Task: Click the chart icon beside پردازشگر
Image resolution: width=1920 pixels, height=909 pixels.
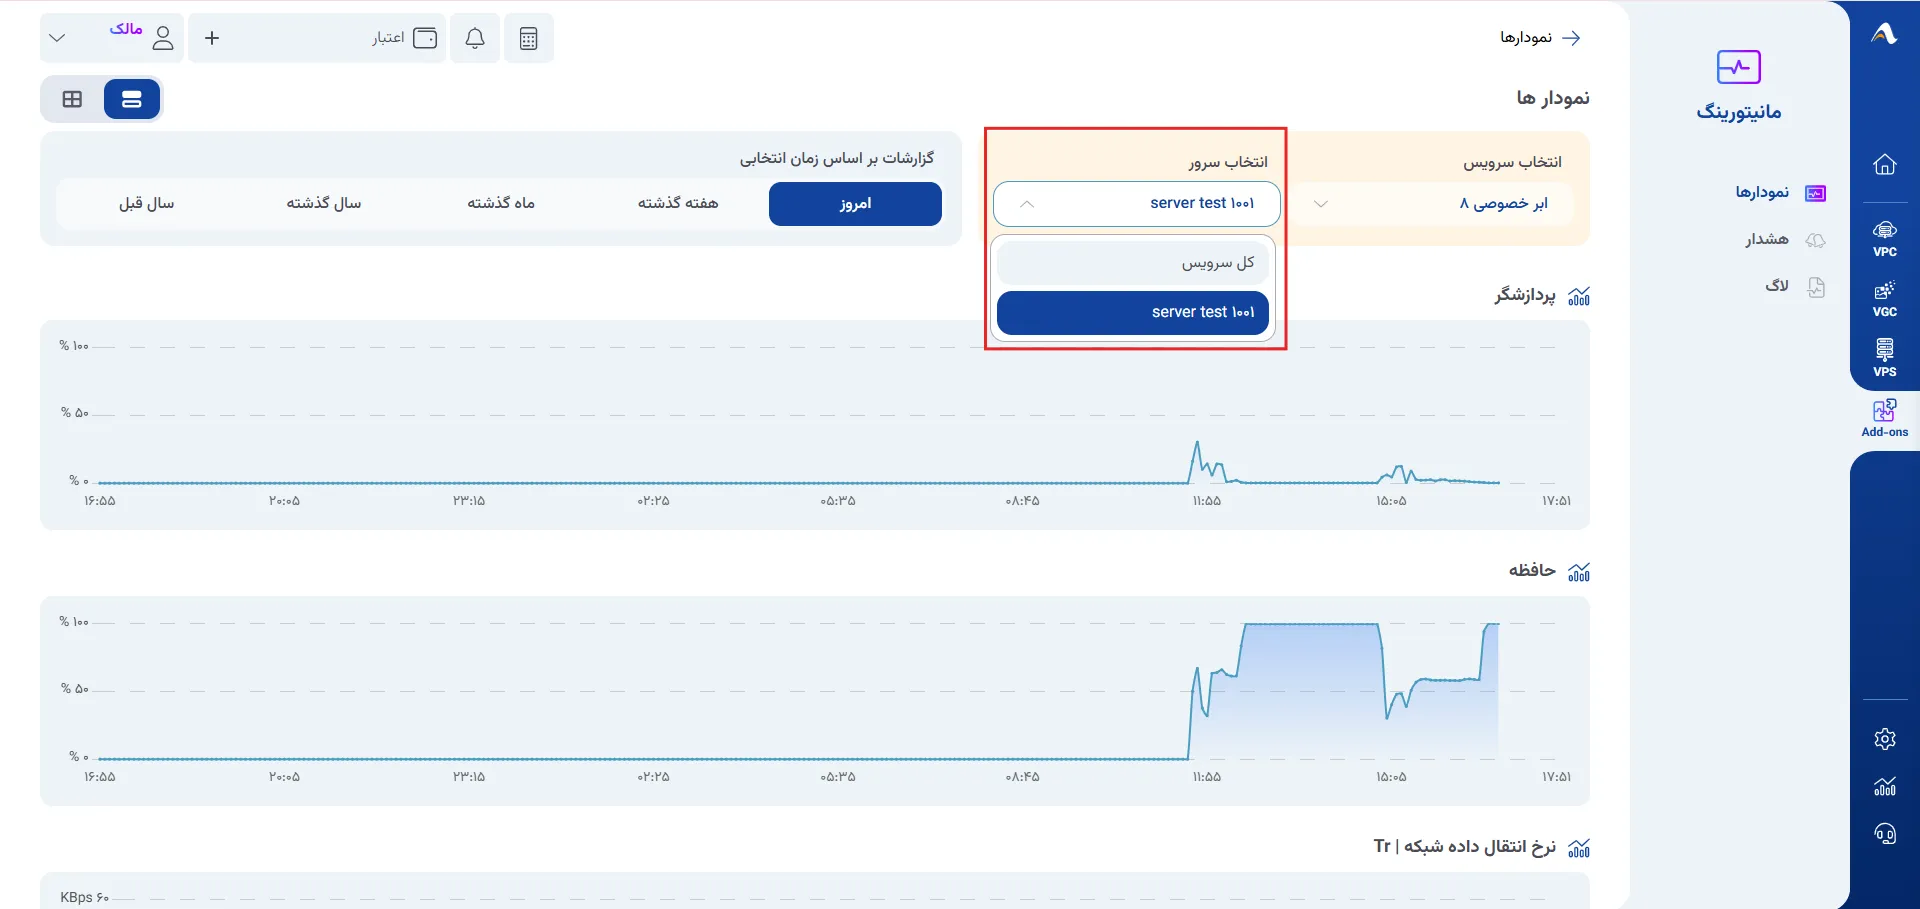Action: click(1579, 296)
